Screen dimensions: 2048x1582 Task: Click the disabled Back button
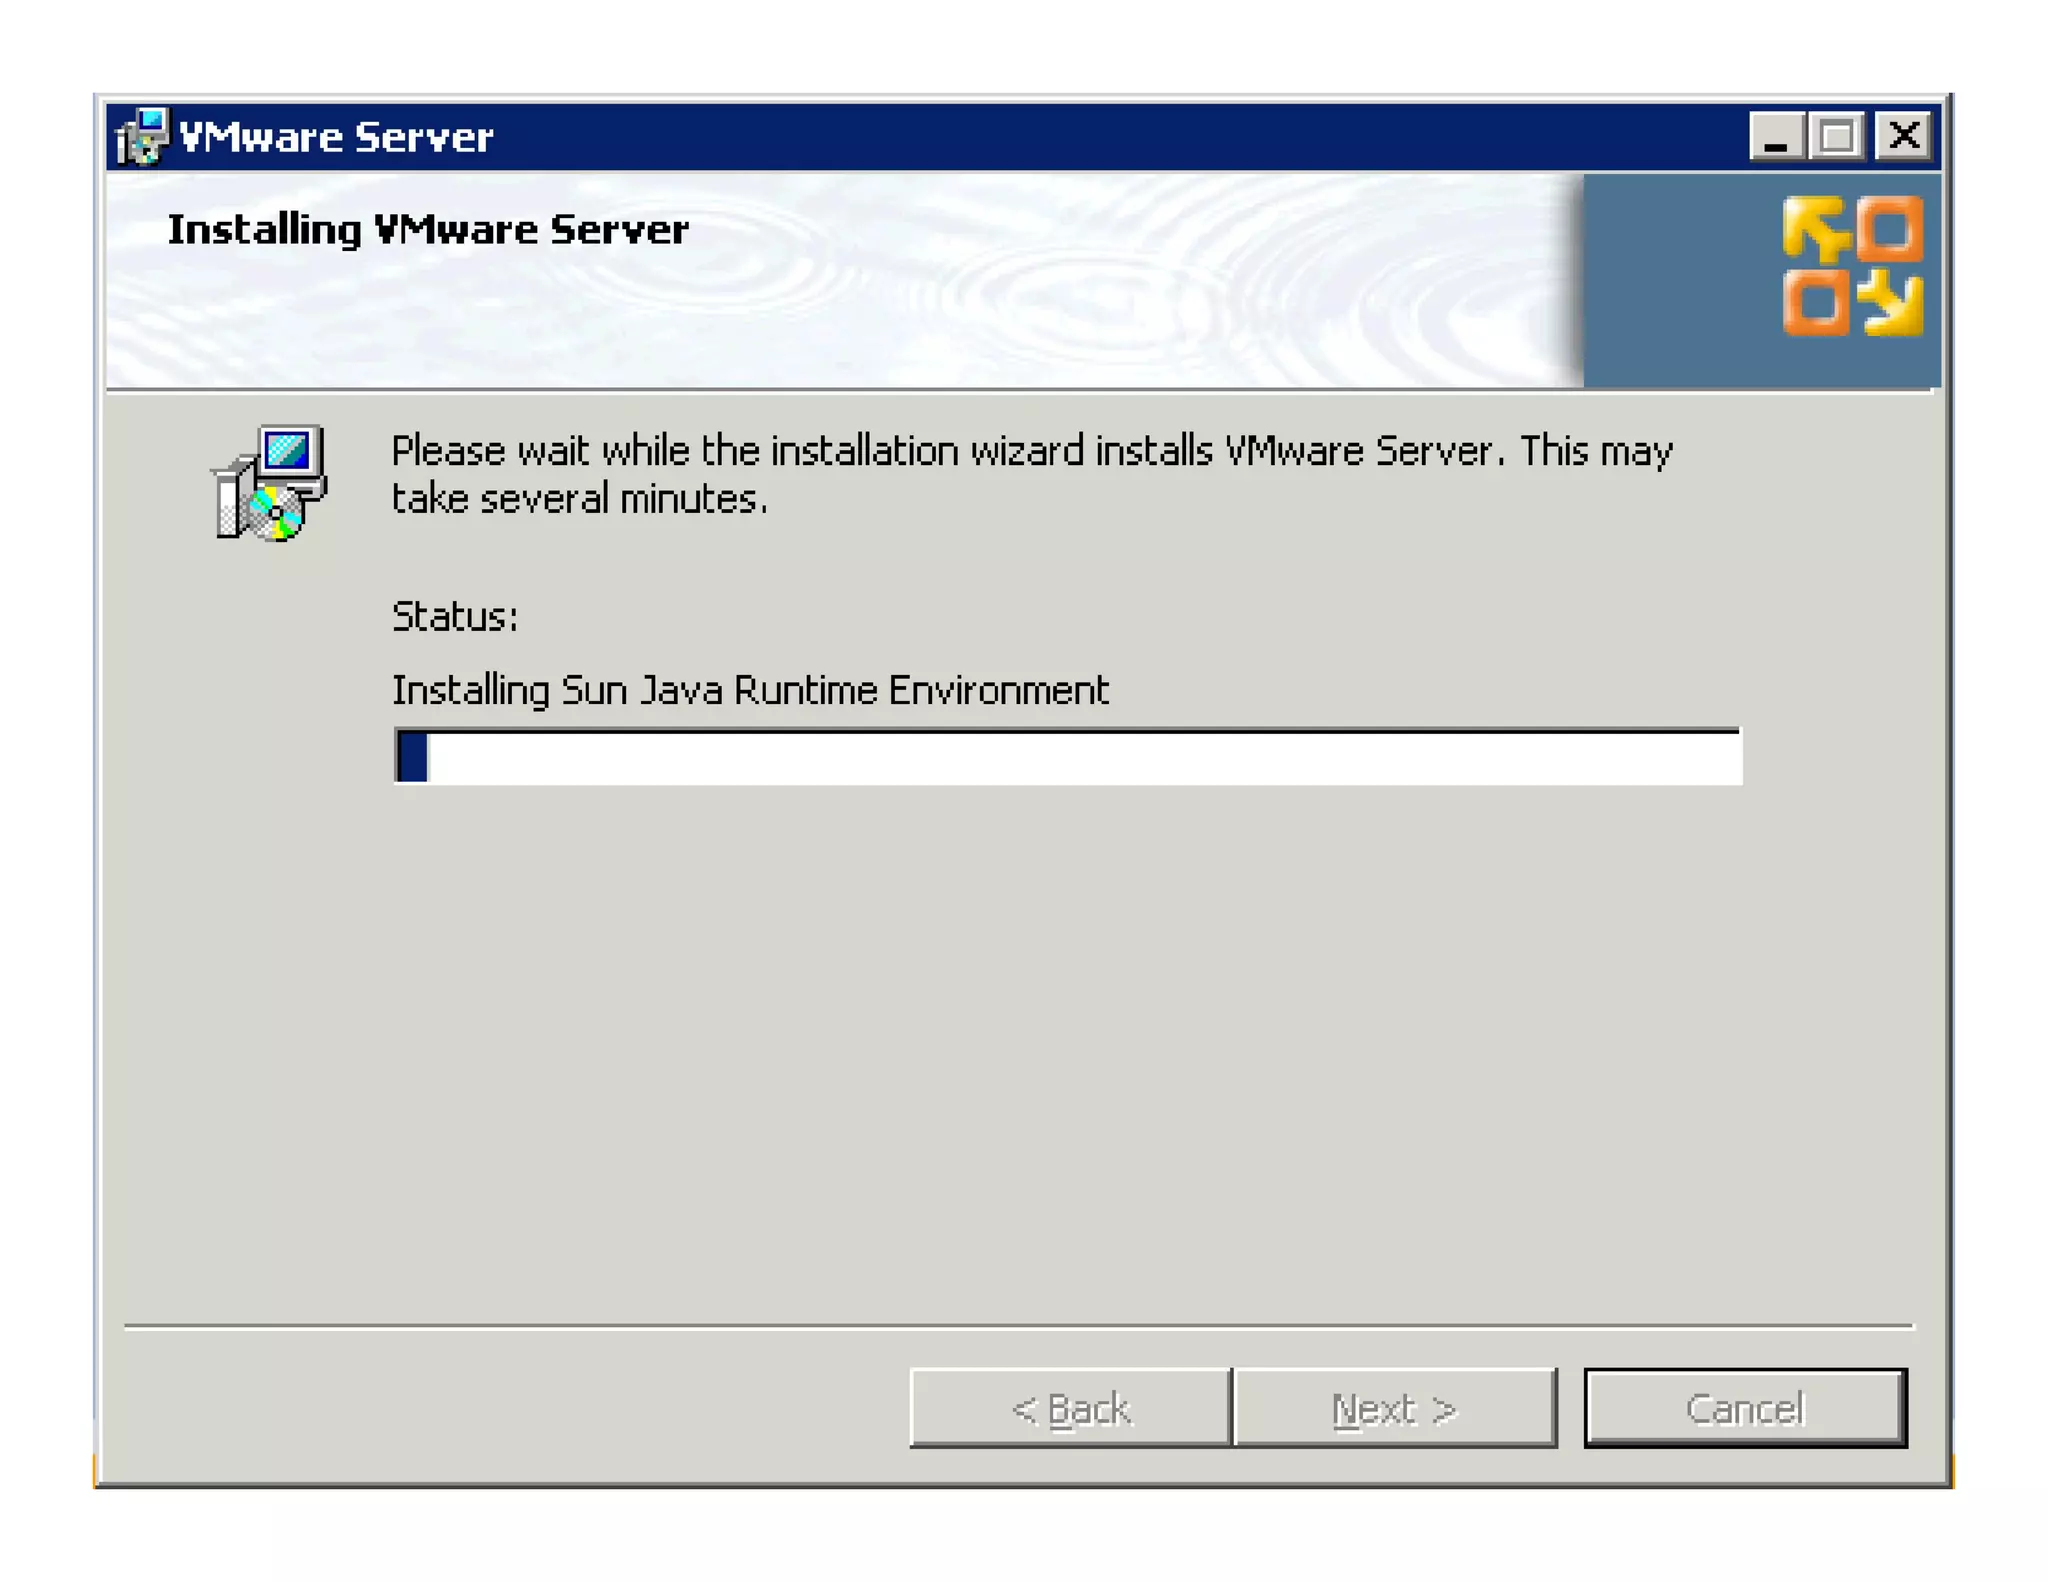pyautogui.click(x=1071, y=1407)
